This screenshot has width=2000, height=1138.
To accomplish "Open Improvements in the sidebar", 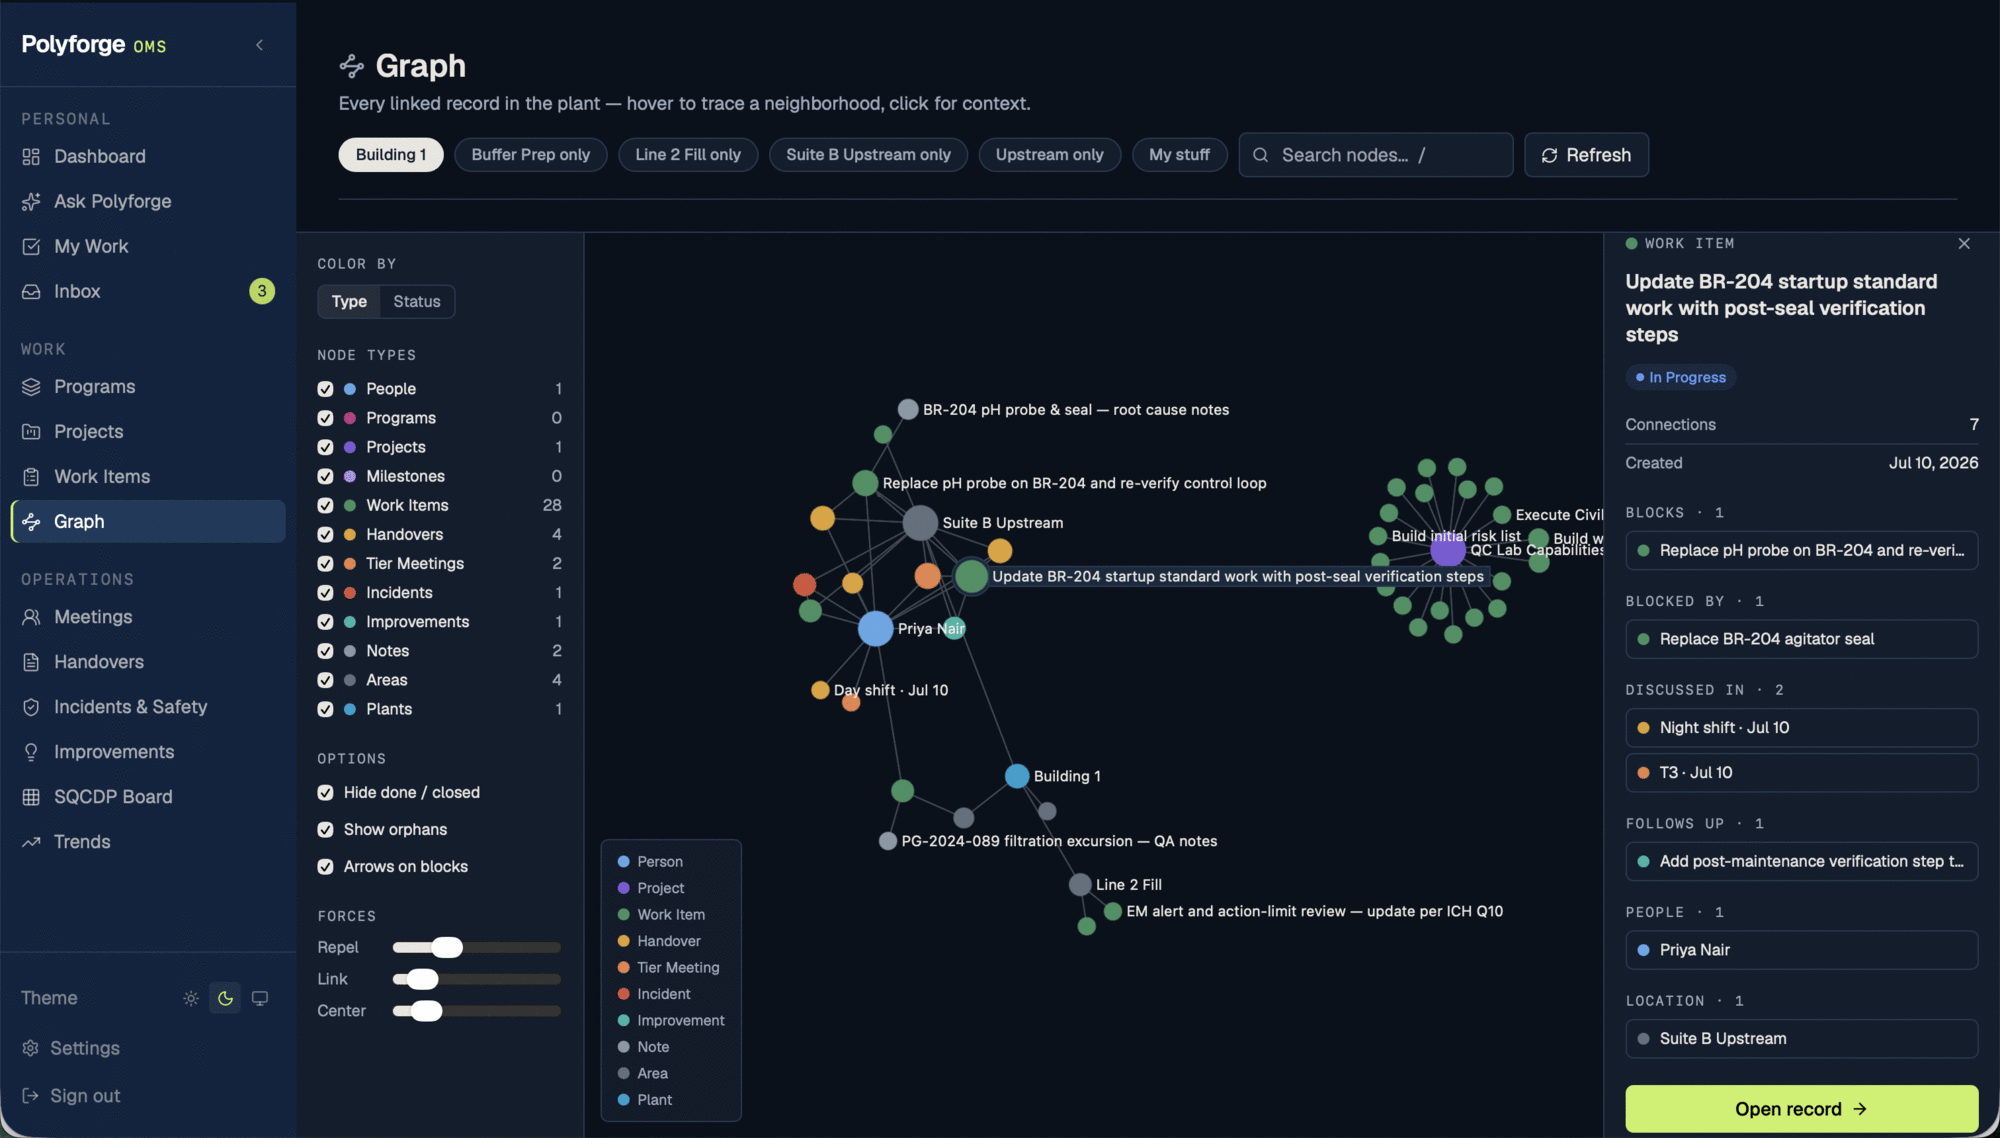I will pos(148,752).
